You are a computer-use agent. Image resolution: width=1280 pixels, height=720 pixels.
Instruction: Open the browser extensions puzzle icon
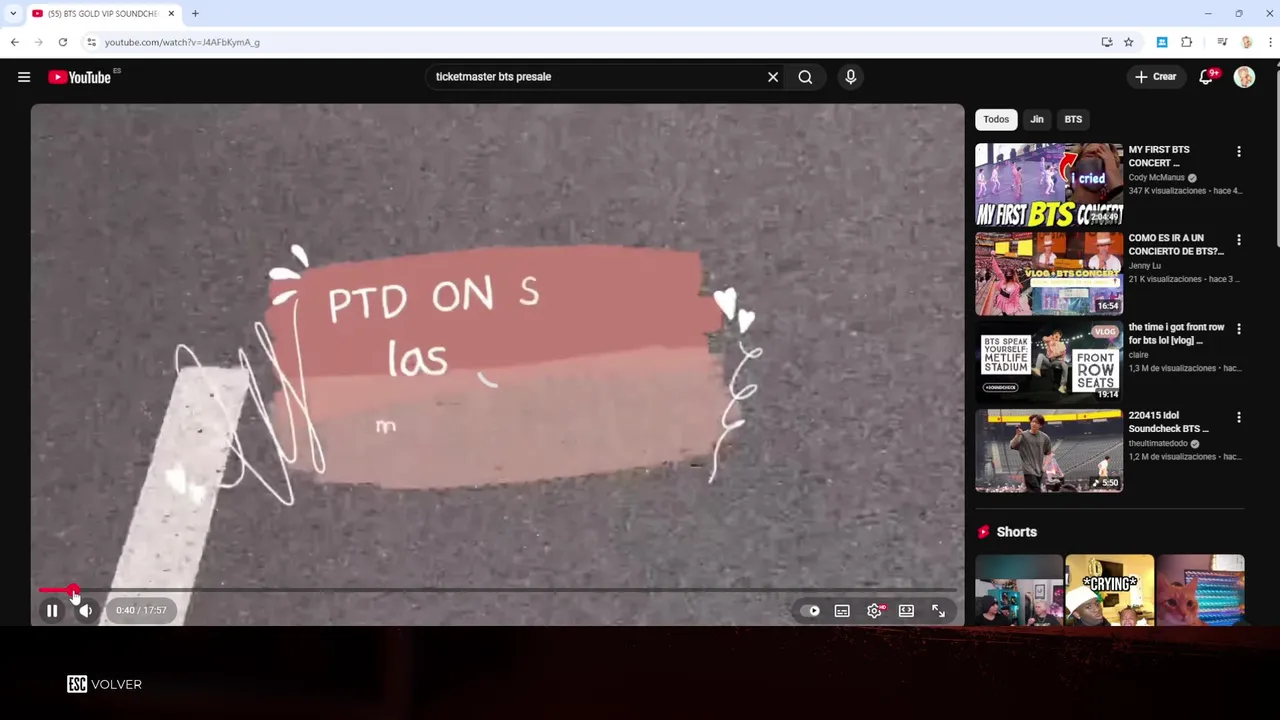tap(1187, 42)
